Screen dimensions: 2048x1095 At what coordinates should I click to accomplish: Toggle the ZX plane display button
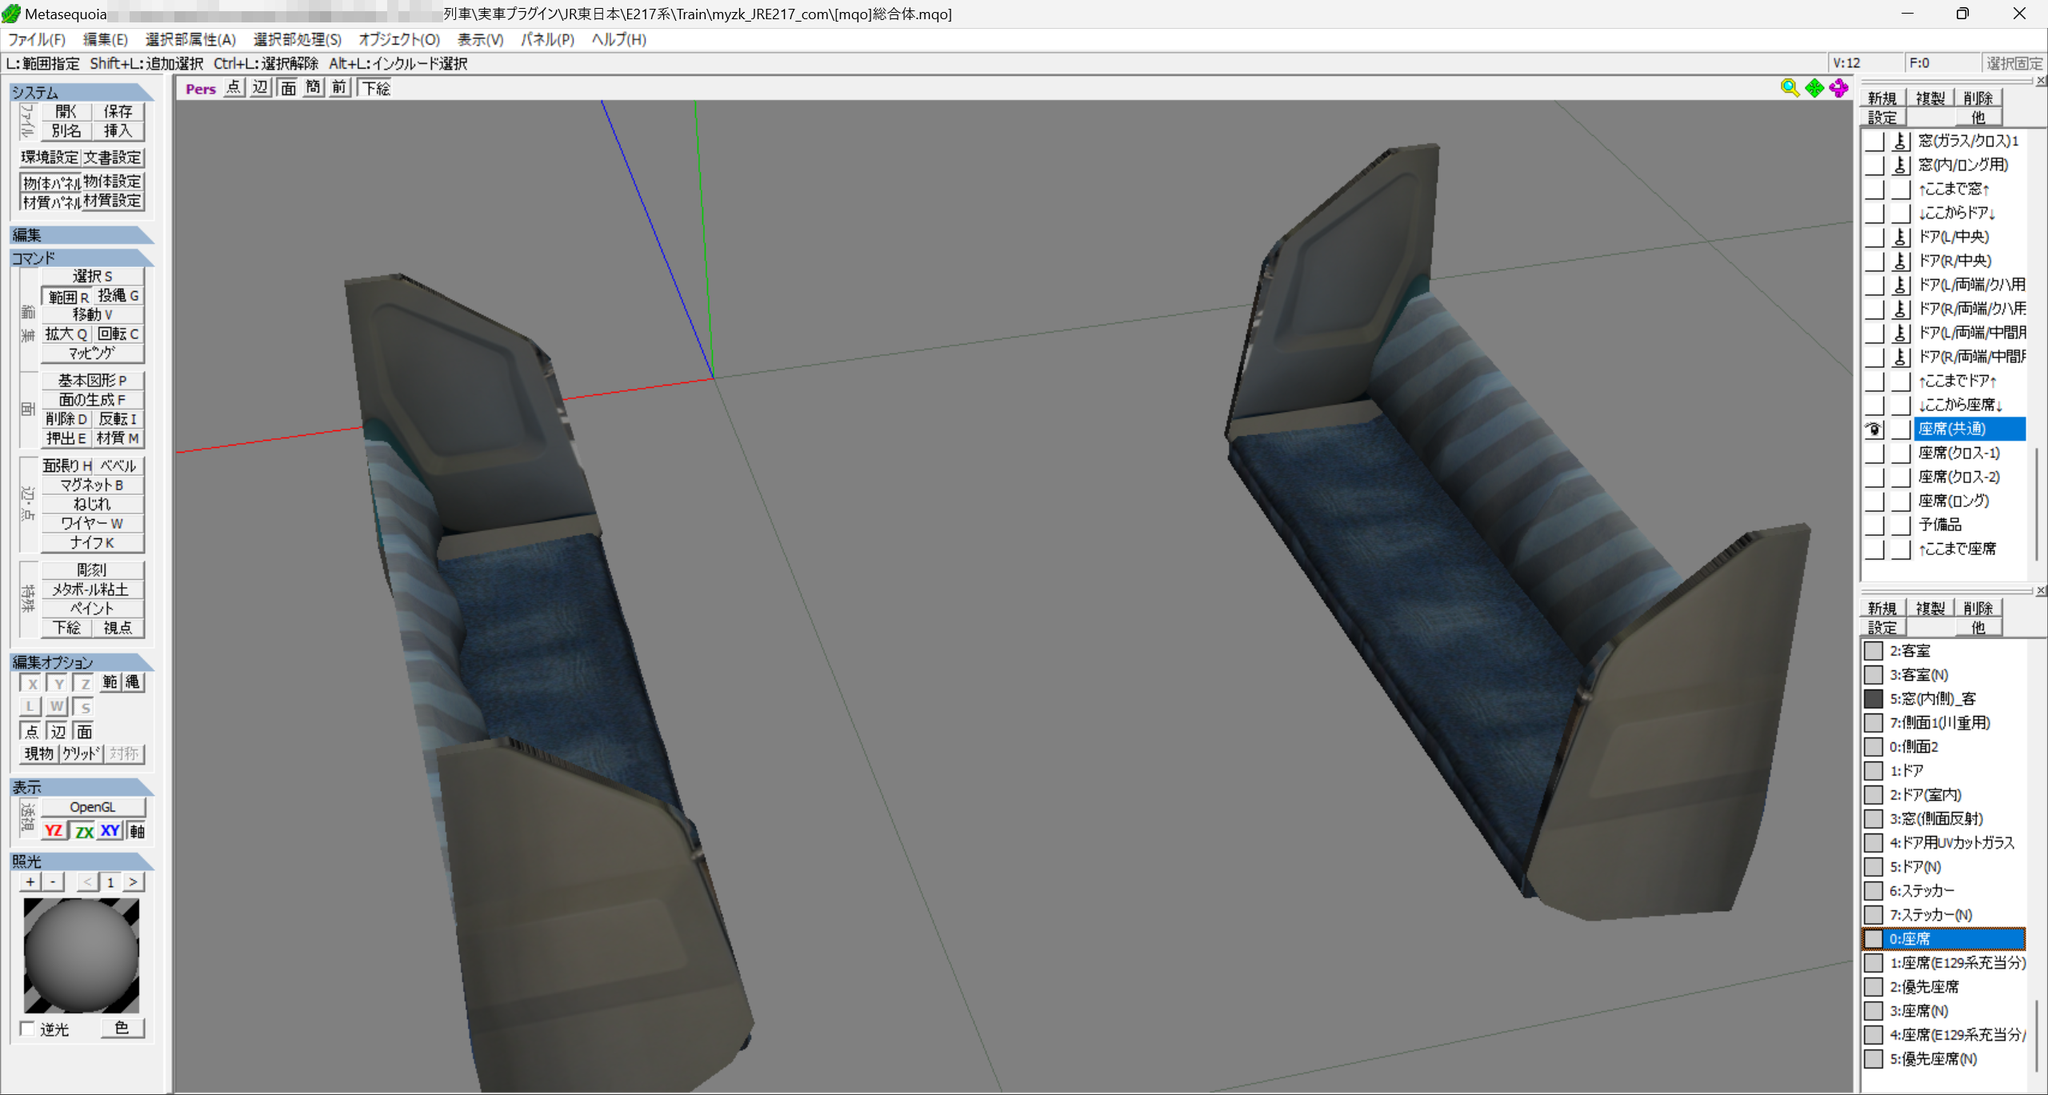click(x=83, y=831)
